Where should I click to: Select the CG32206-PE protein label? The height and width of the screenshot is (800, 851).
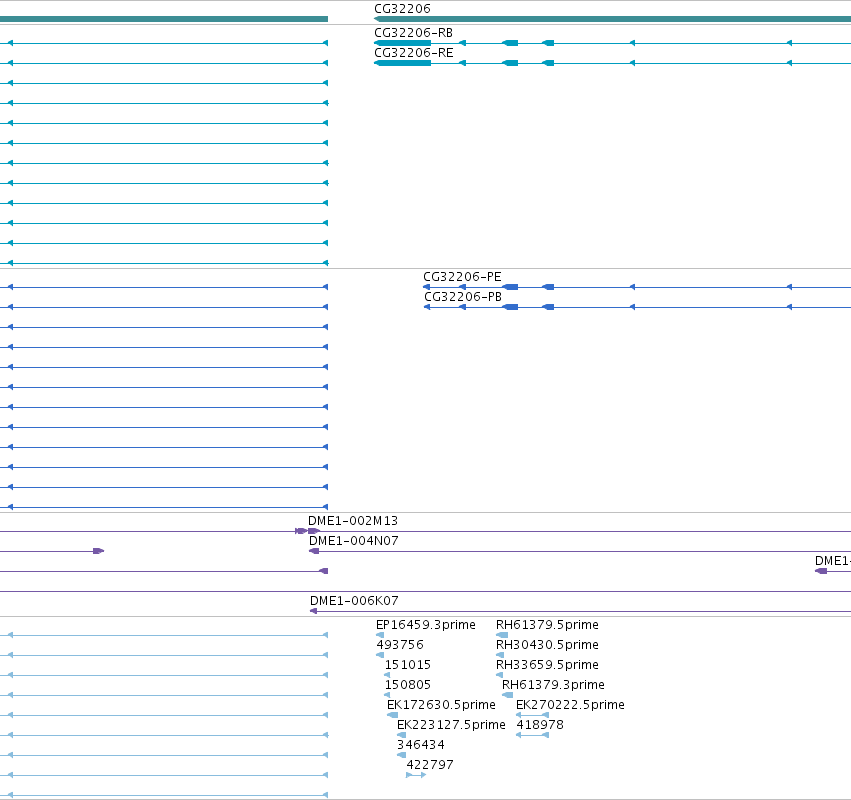(462, 277)
